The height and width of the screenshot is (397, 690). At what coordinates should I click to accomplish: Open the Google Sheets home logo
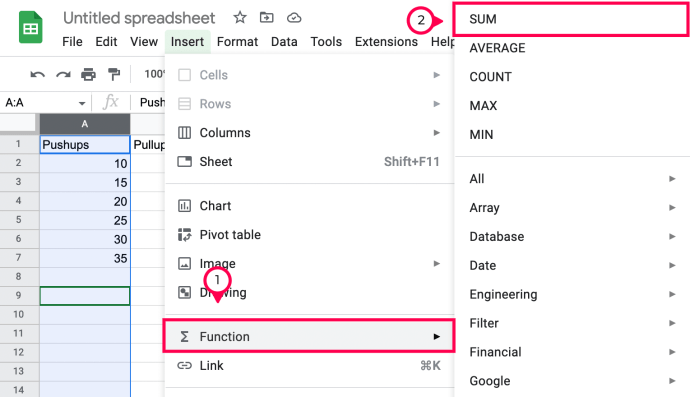tap(30, 27)
